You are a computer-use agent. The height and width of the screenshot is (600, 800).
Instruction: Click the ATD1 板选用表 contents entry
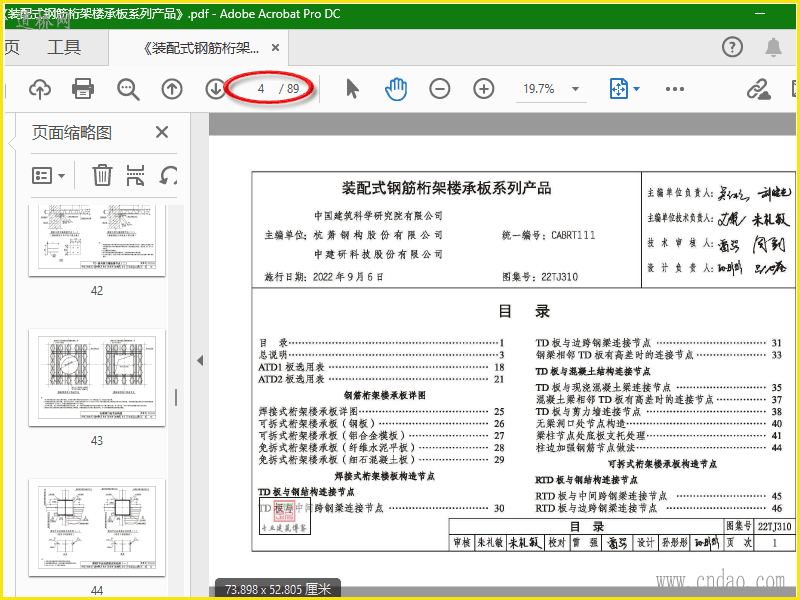click(x=381, y=367)
